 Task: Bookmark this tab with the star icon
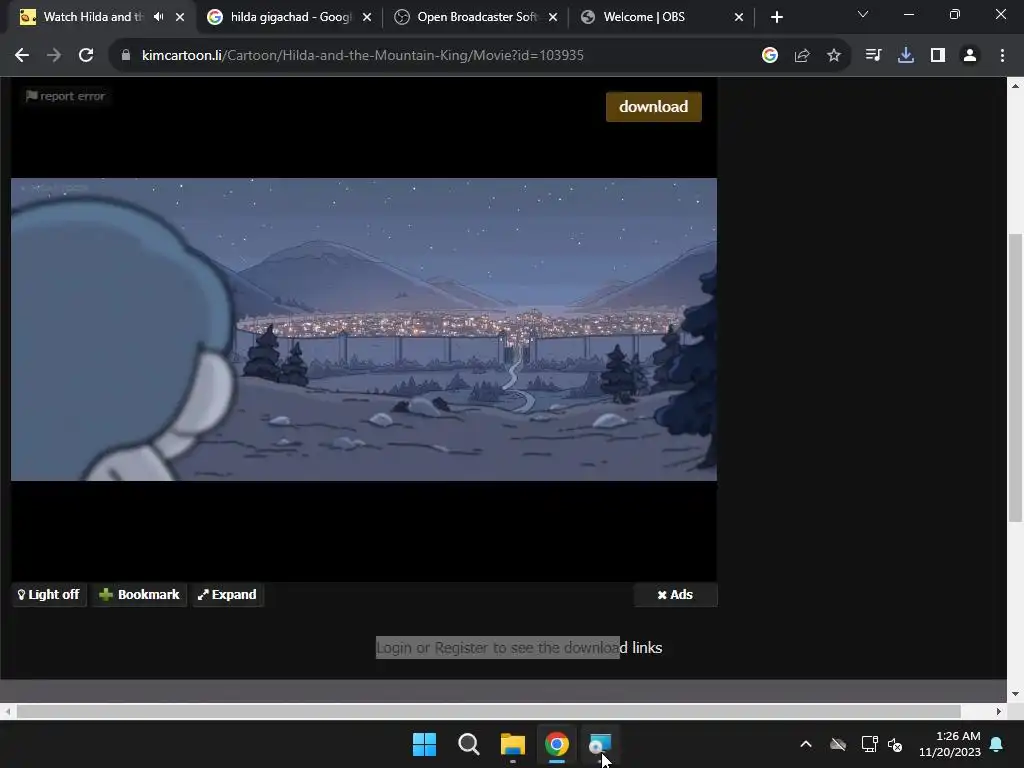pos(833,56)
